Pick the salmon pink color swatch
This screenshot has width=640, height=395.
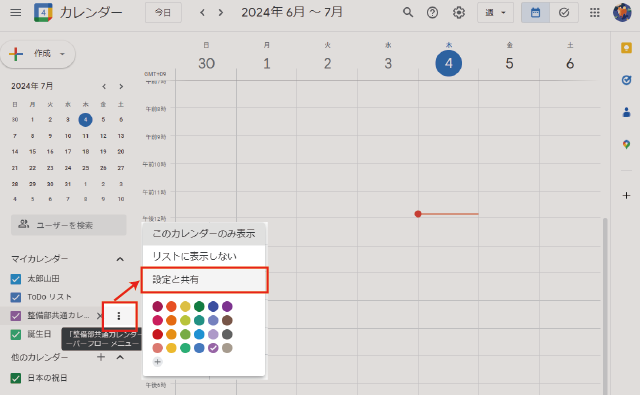point(158,348)
